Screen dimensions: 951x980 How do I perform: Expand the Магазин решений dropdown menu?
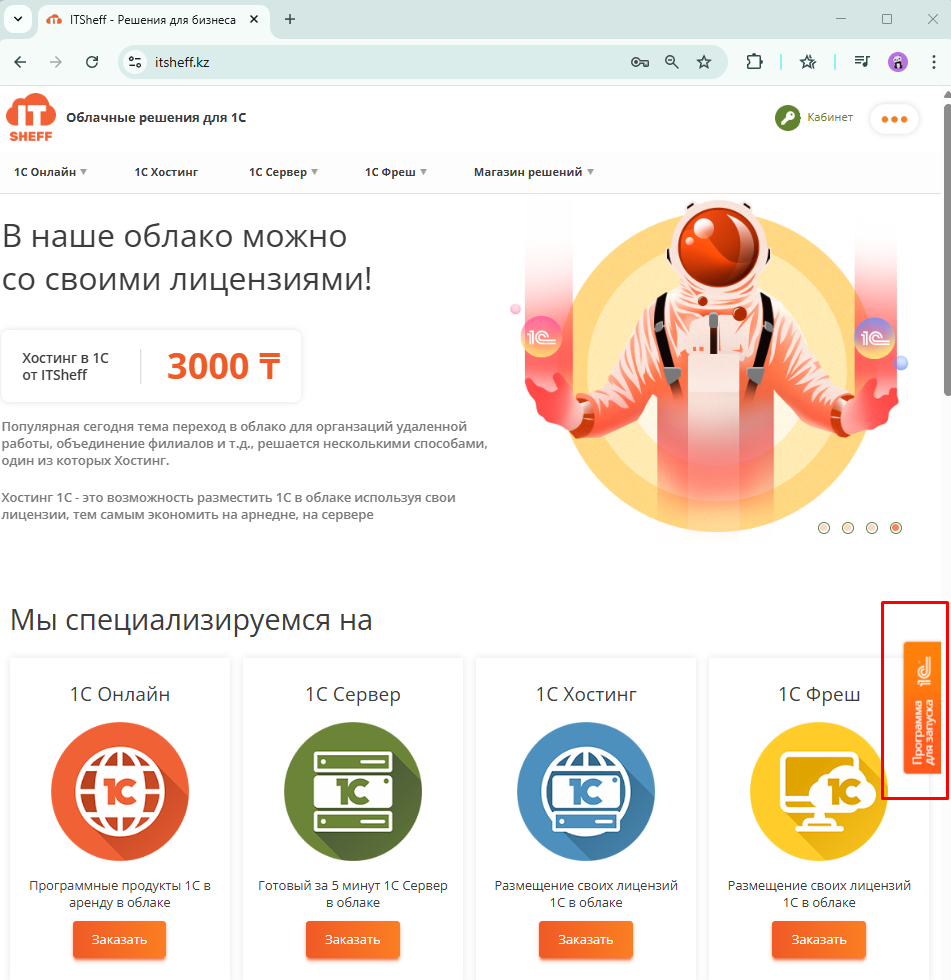533,172
